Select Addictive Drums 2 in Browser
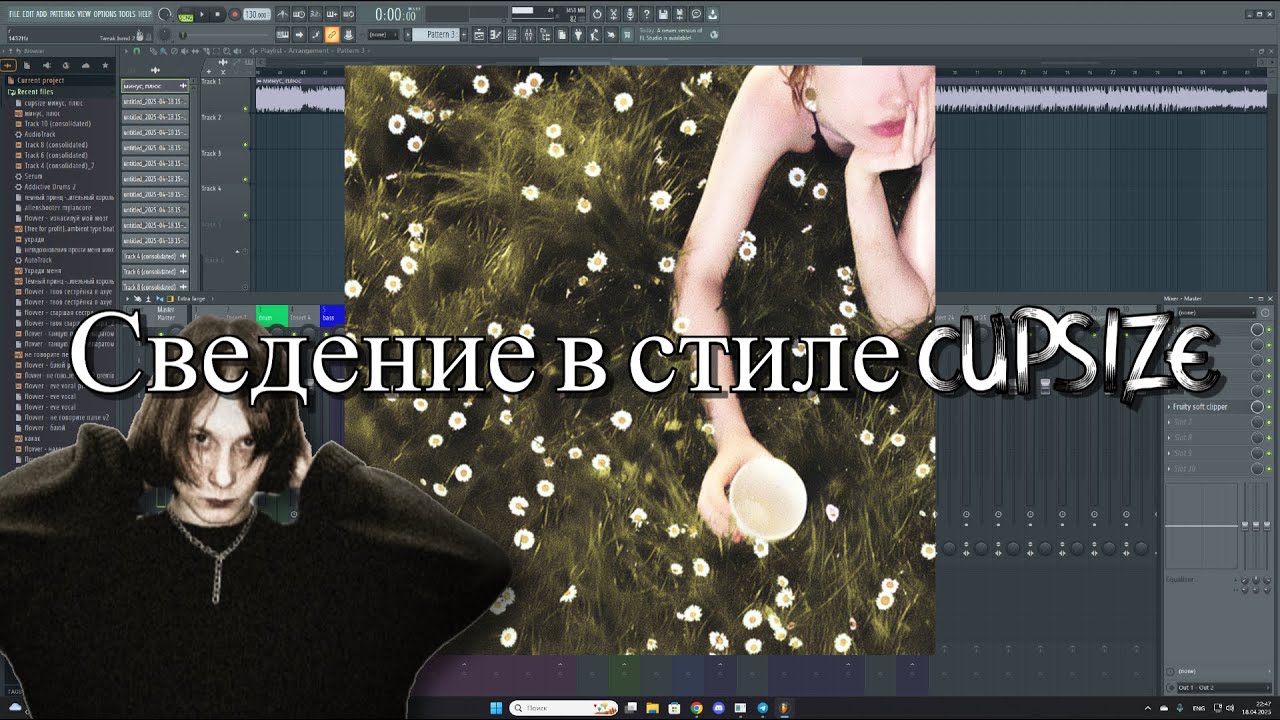Image resolution: width=1280 pixels, height=720 pixels. (x=49, y=187)
